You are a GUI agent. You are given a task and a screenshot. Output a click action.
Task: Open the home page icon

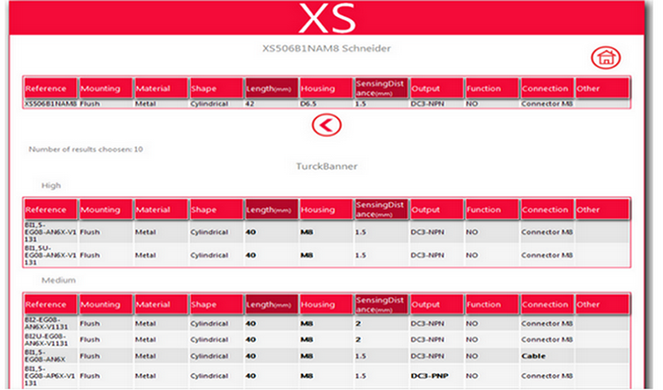coord(605,58)
